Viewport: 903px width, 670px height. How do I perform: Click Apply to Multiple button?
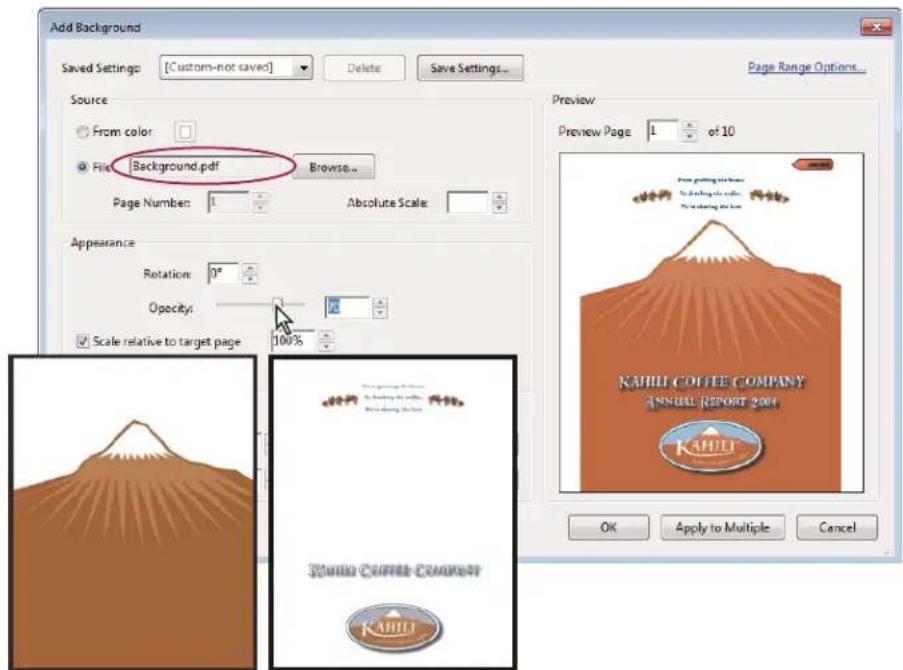[722, 527]
